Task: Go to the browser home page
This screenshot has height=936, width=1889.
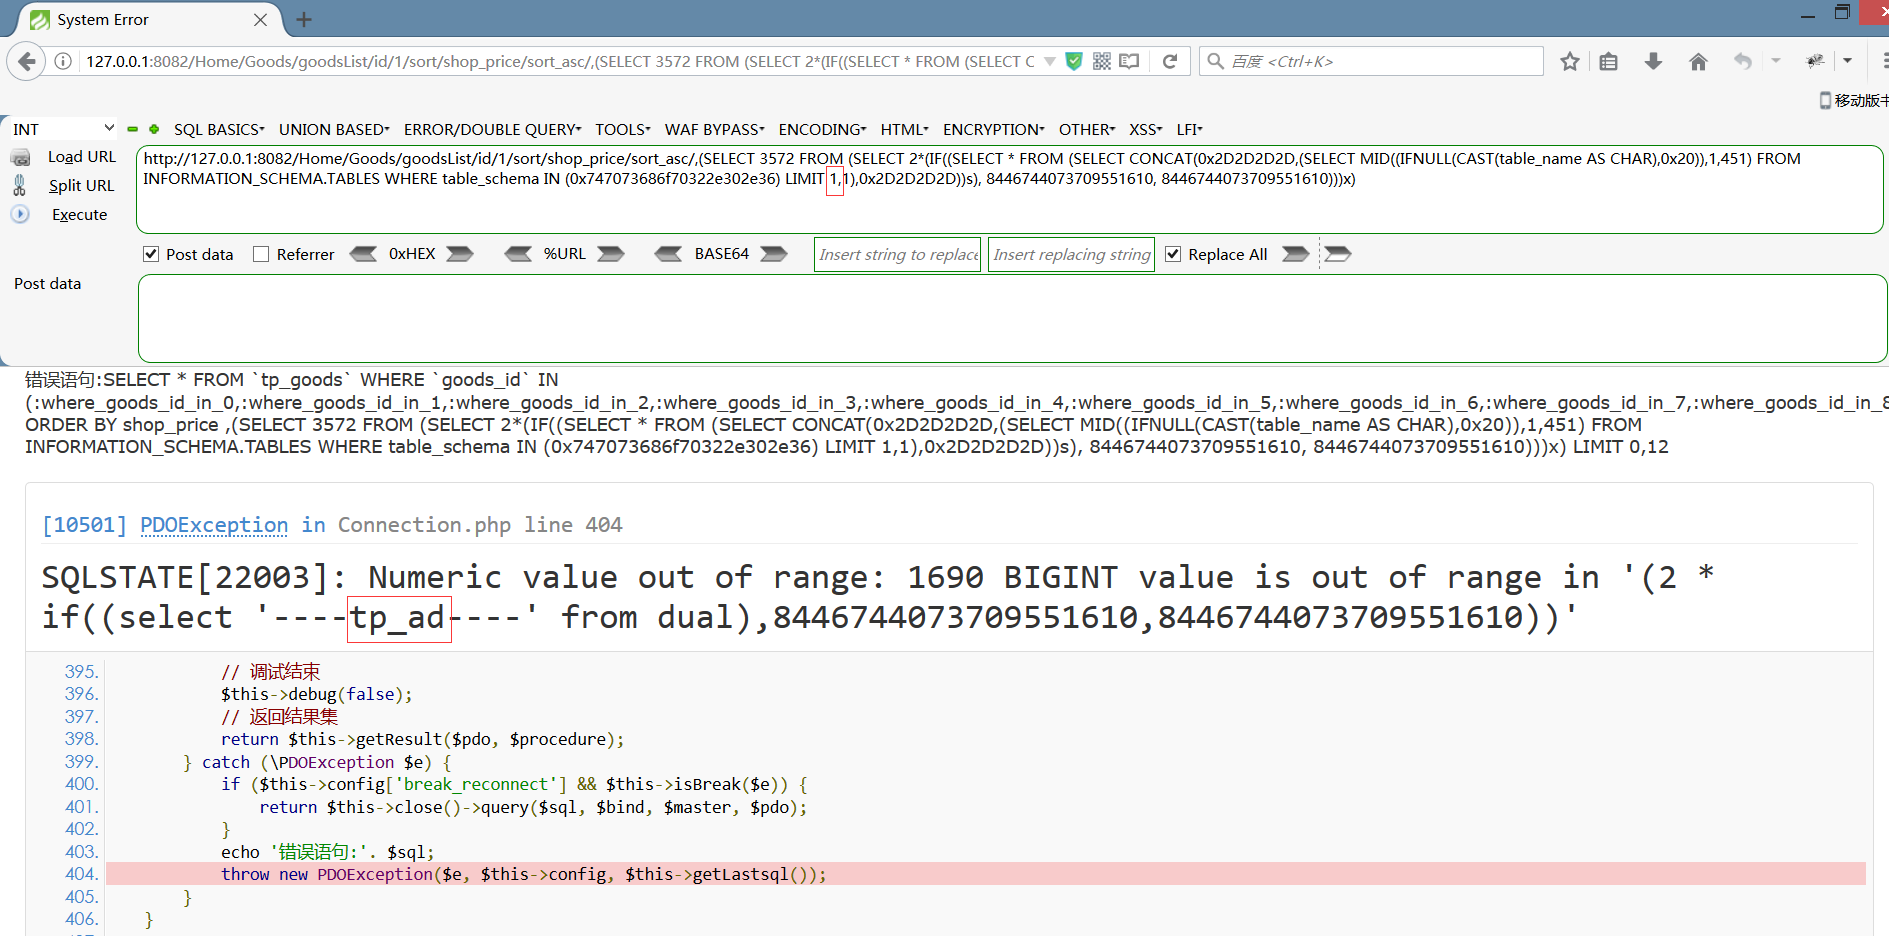Action: click(x=1698, y=62)
